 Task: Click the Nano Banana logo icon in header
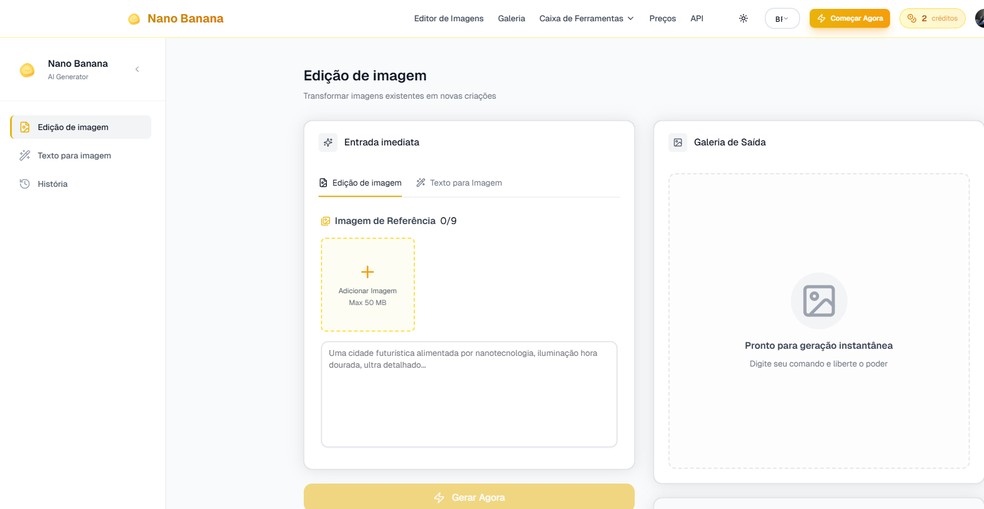(x=134, y=19)
